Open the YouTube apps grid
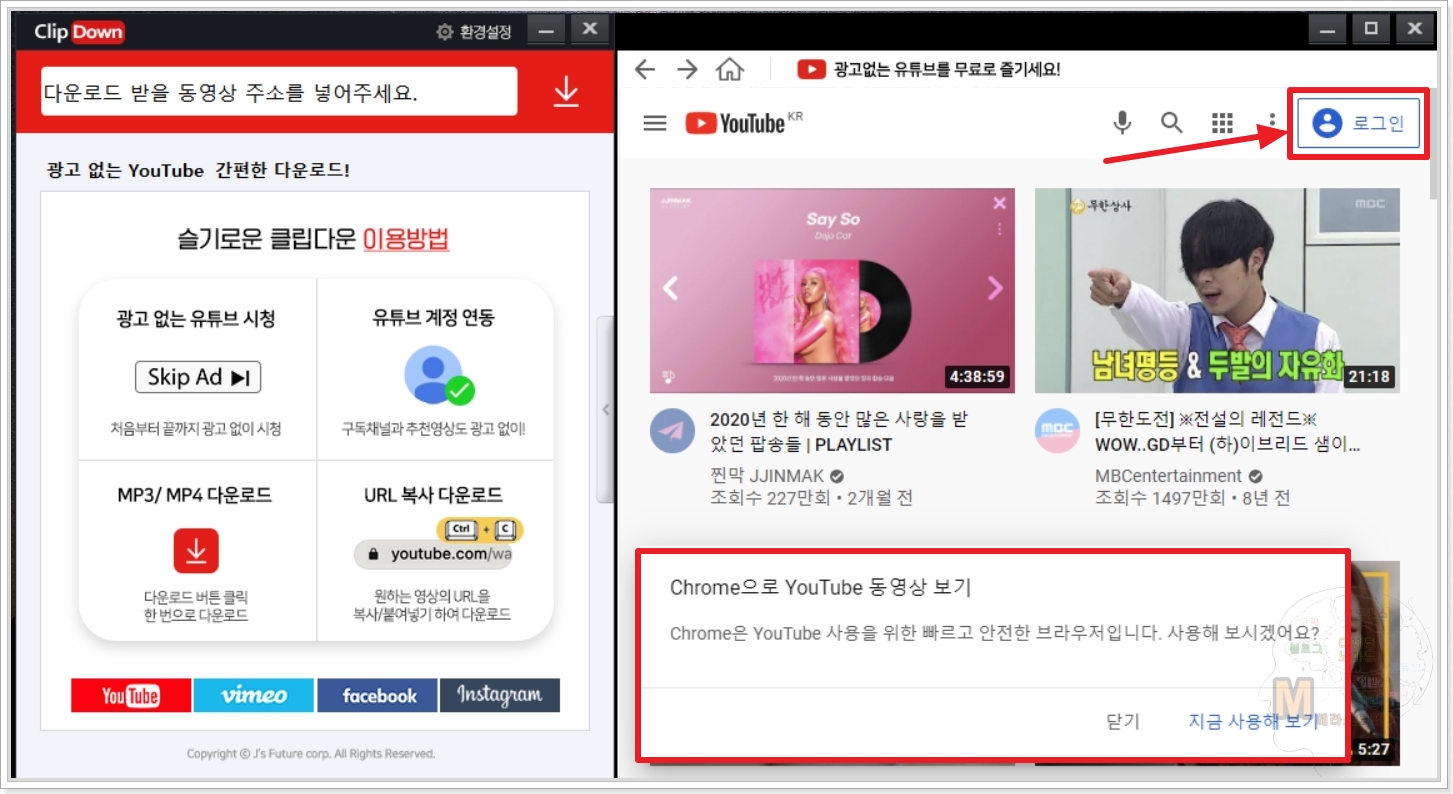 click(x=1222, y=123)
